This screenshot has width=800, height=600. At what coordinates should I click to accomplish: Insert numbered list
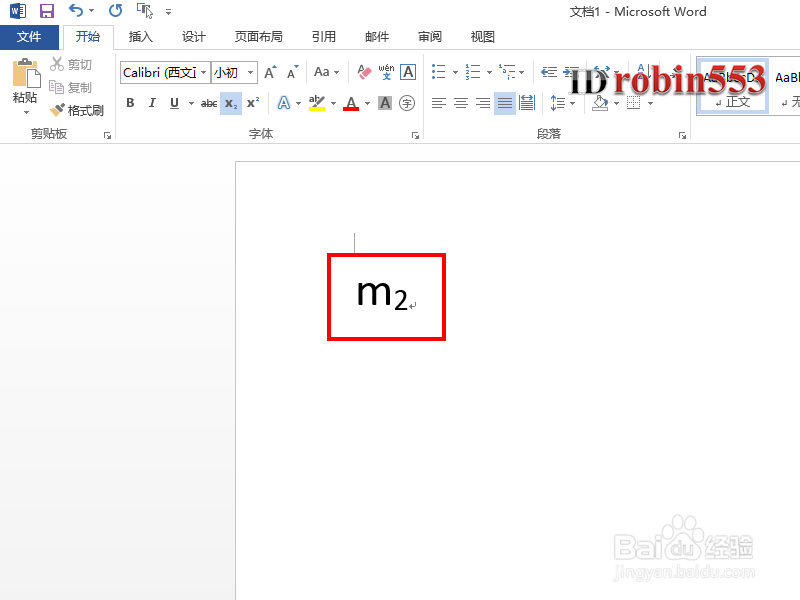tap(473, 72)
